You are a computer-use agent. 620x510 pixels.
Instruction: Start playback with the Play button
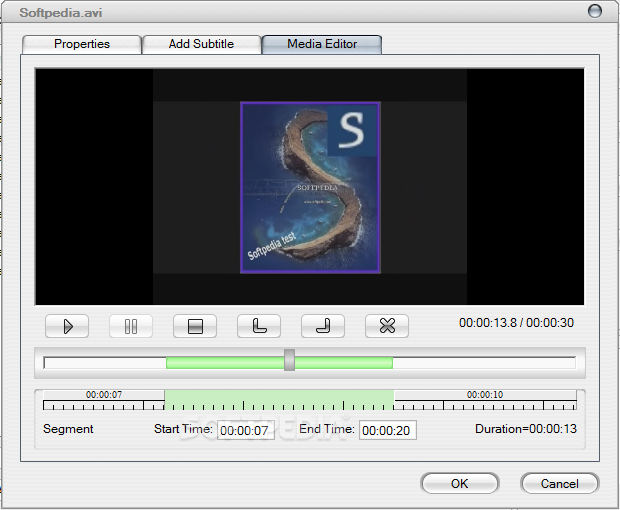pos(67,326)
